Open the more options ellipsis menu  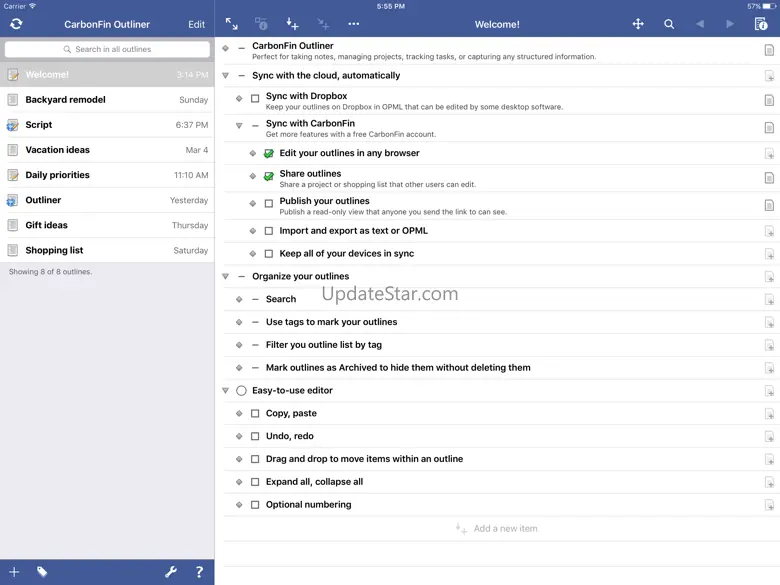354,24
